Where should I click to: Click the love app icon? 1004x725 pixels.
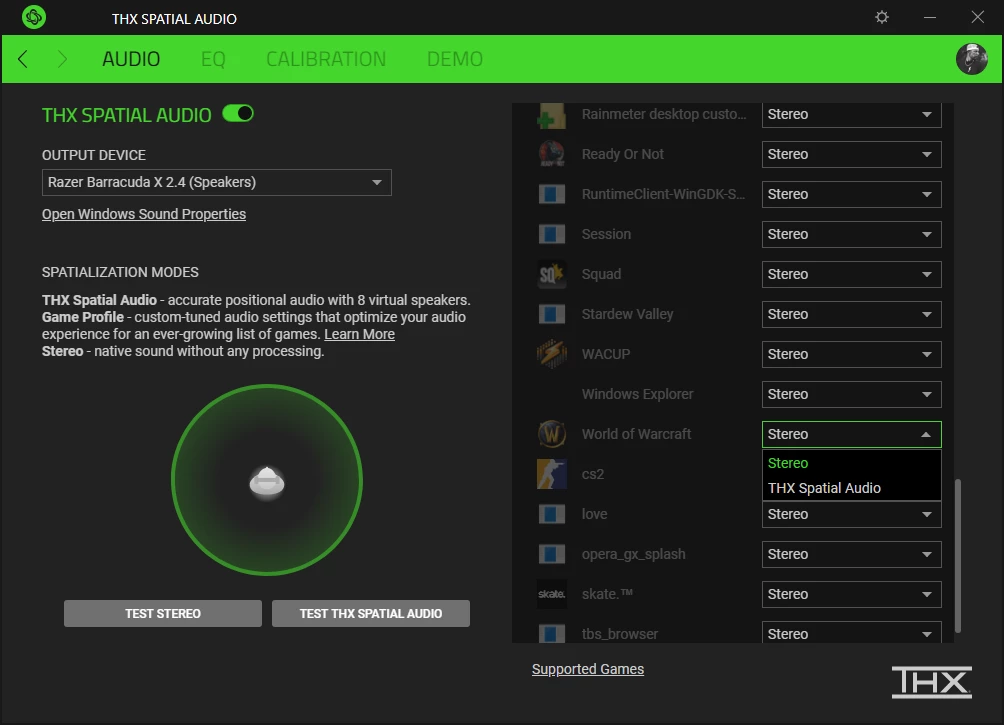[x=551, y=514]
